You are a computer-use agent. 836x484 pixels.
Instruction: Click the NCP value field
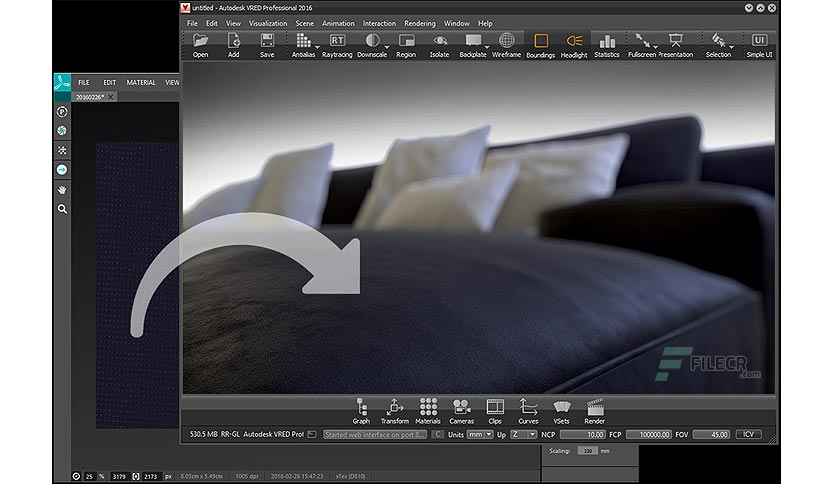coord(582,434)
